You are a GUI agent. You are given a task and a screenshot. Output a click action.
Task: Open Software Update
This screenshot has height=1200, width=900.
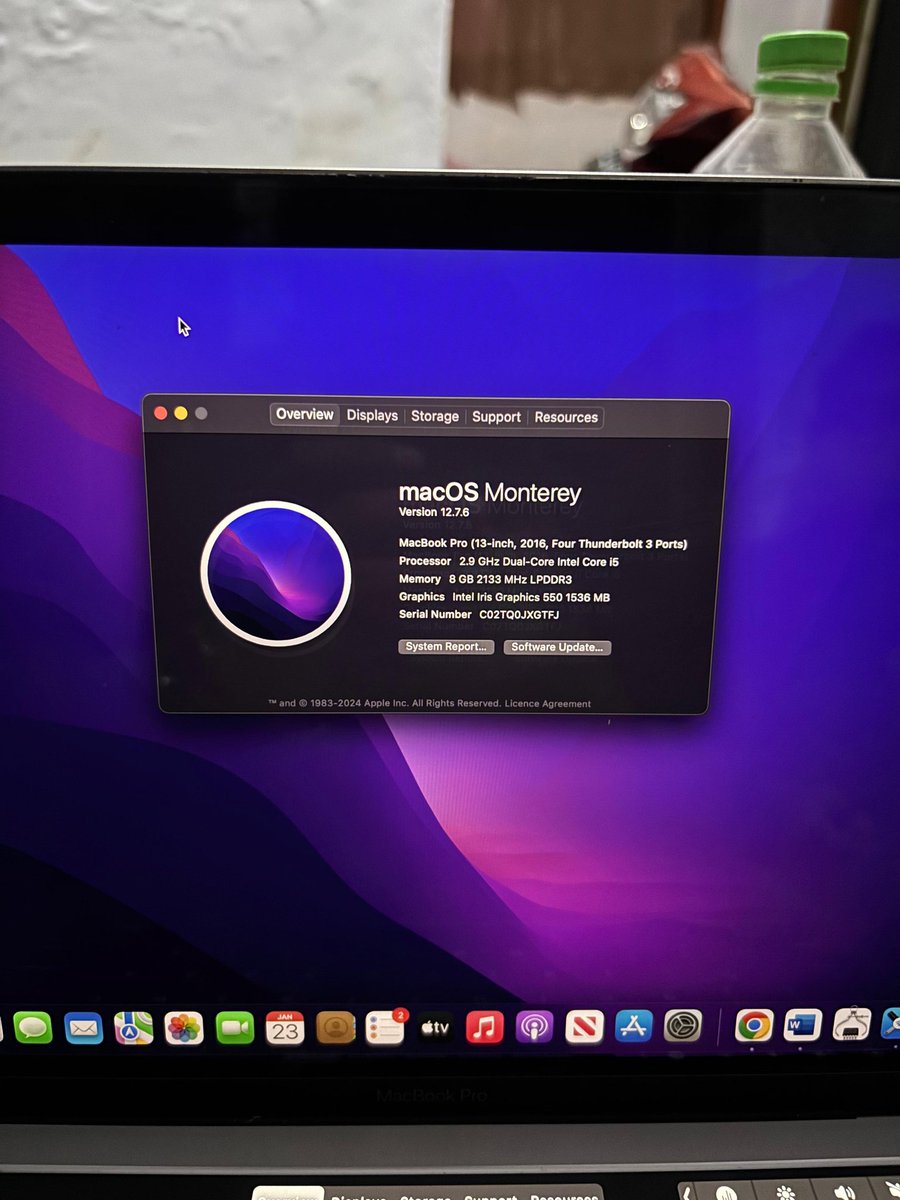(x=558, y=647)
